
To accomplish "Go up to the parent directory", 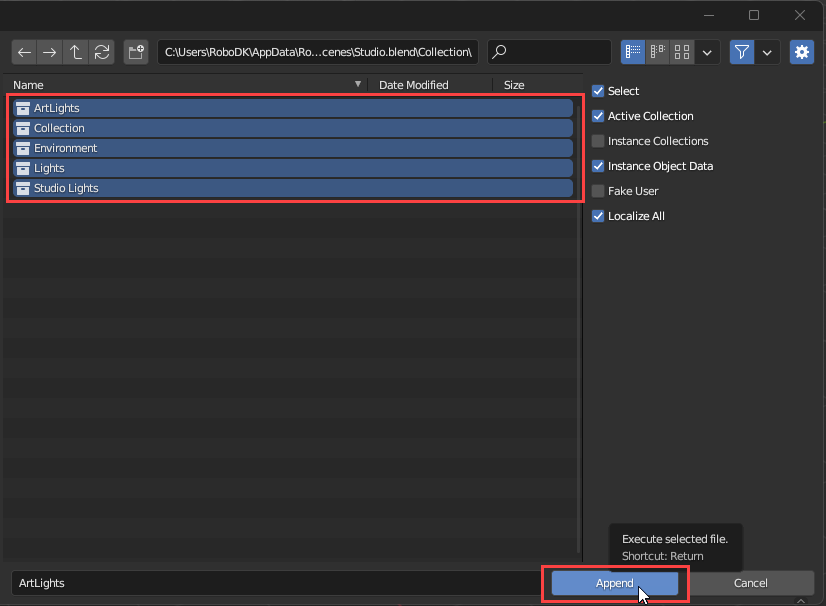I will 76,52.
